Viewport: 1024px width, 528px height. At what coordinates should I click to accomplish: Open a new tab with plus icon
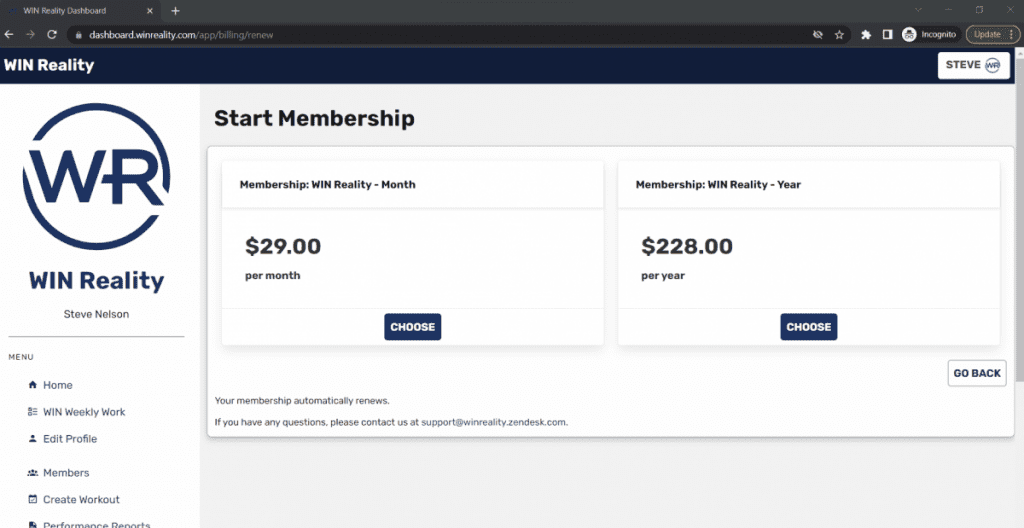175,11
